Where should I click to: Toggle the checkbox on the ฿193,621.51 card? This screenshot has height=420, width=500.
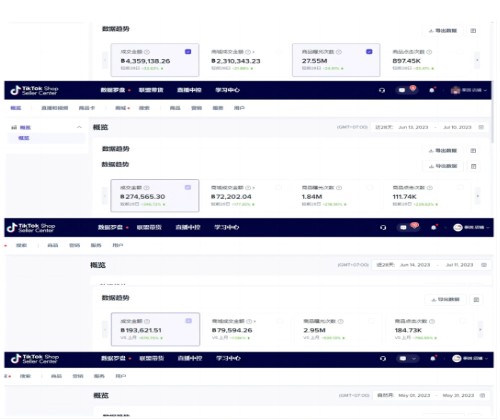188,321
